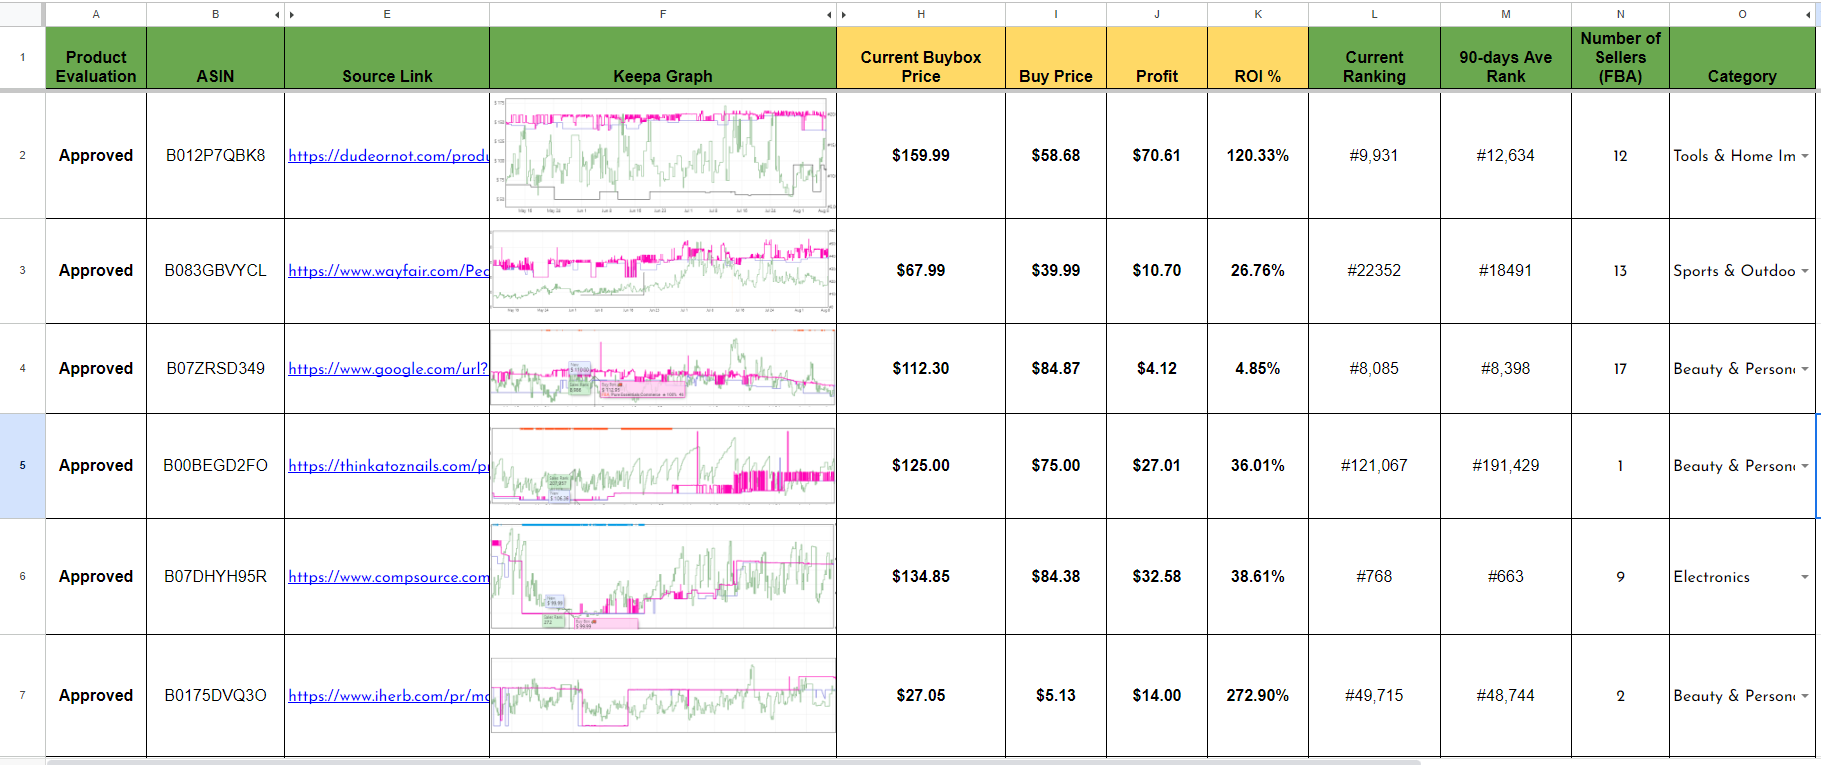Open the iherb.com source link
1821x765 pixels.
click(388, 696)
